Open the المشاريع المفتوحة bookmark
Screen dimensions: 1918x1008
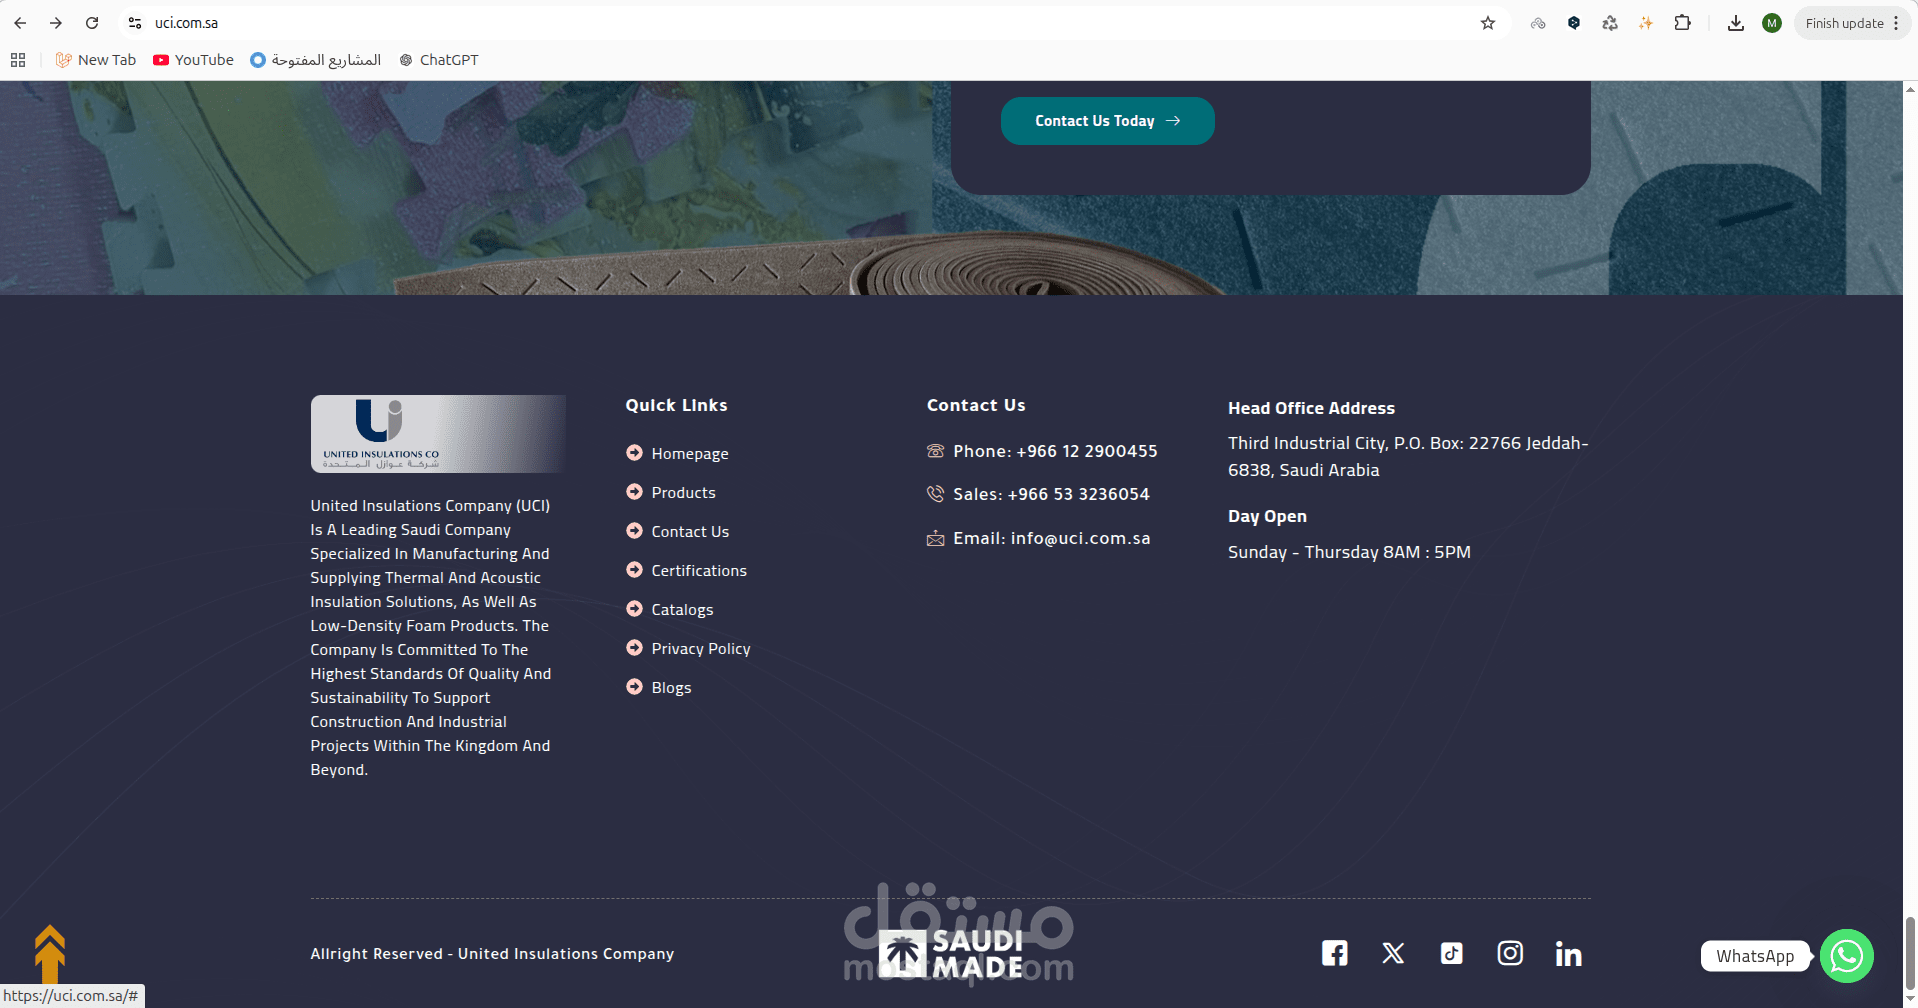pyautogui.click(x=316, y=60)
